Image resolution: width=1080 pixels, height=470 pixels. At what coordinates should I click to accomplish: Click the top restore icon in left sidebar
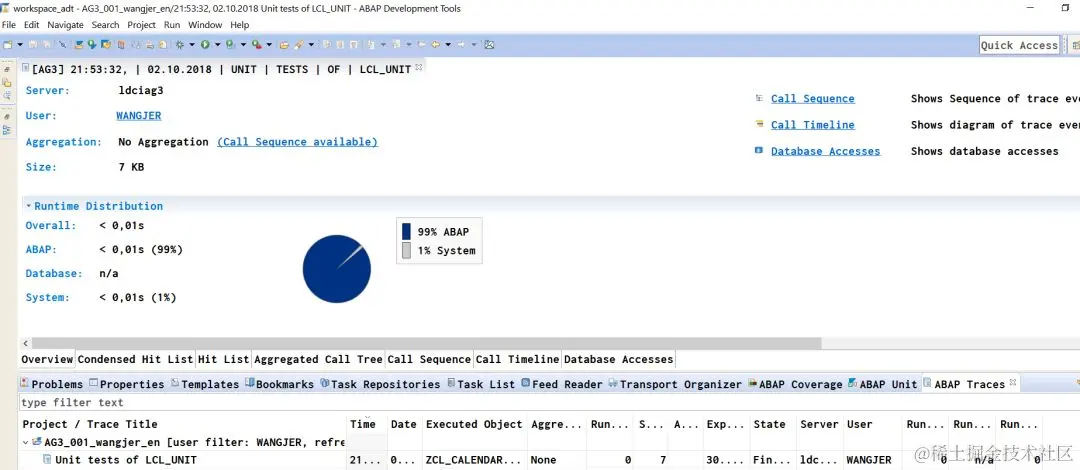click(7, 70)
